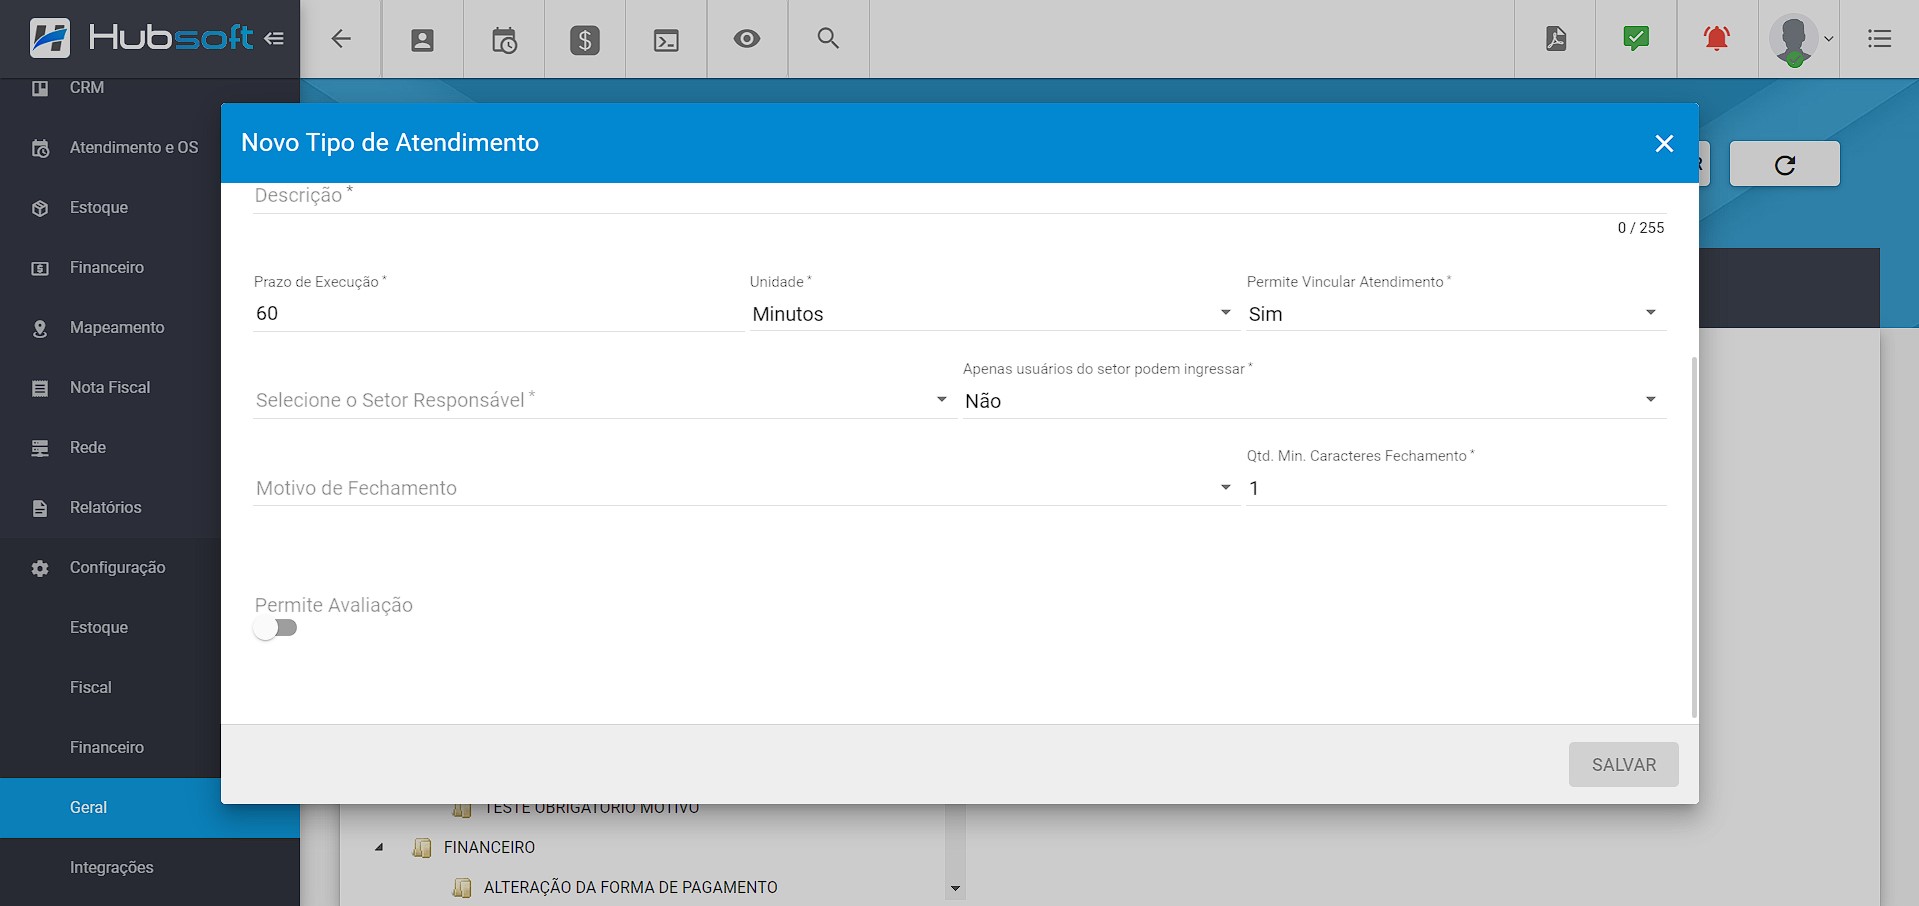Select ALTERAÇÃO DA FORMA DE PAGAMENTO item
Image resolution: width=1919 pixels, height=906 pixels.
[x=630, y=888]
